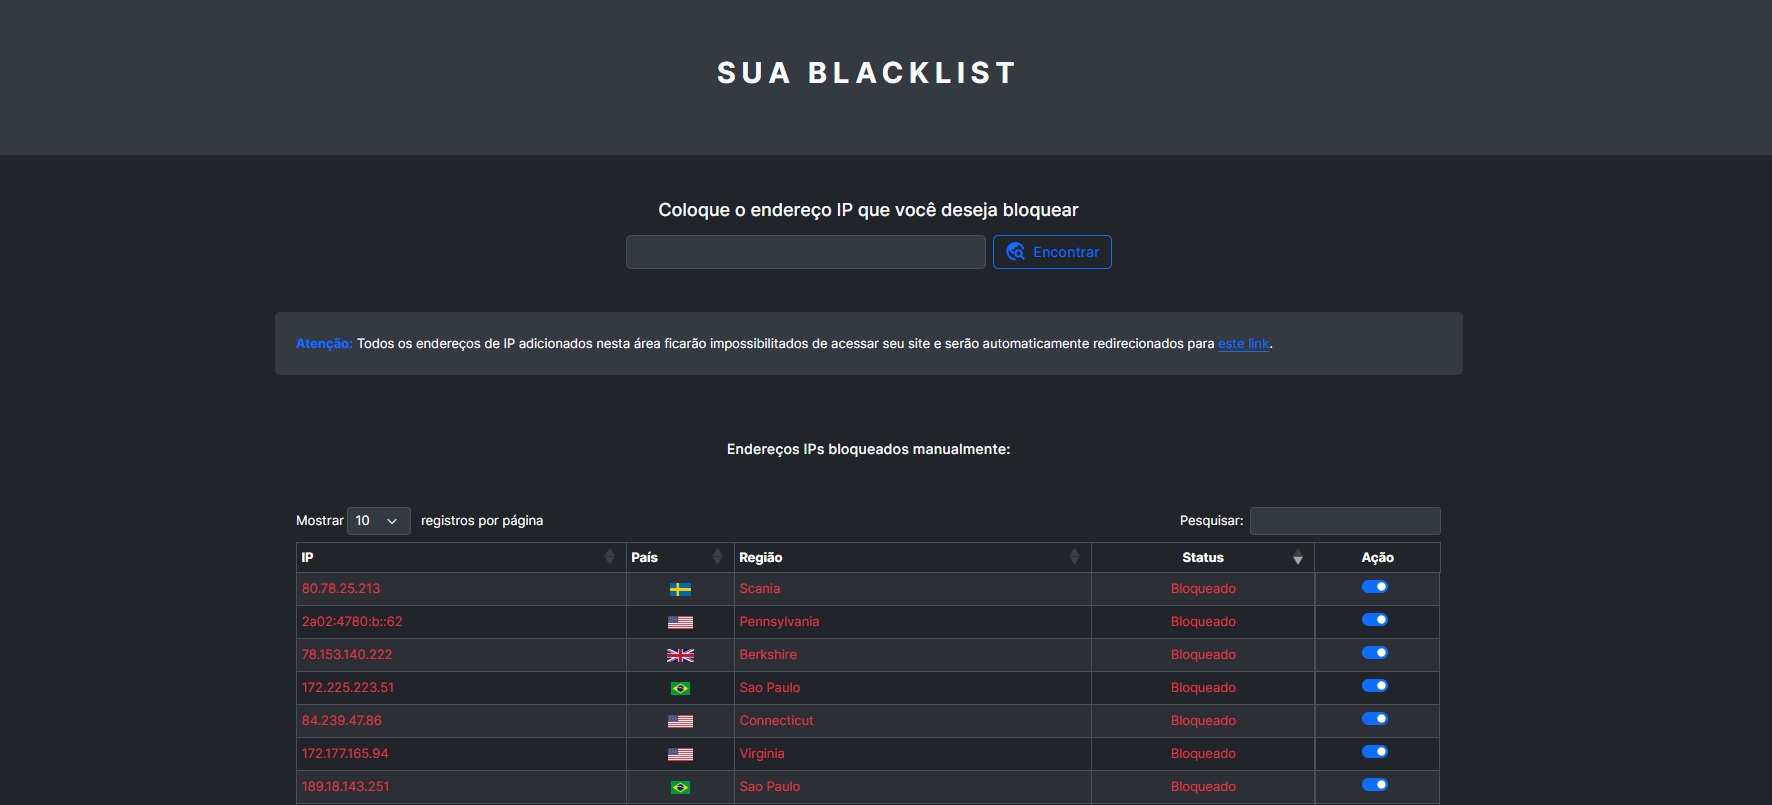The height and width of the screenshot is (805, 1772).
Task: Click the US flag in Pennsylvania row
Action: click(x=680, y=623)
